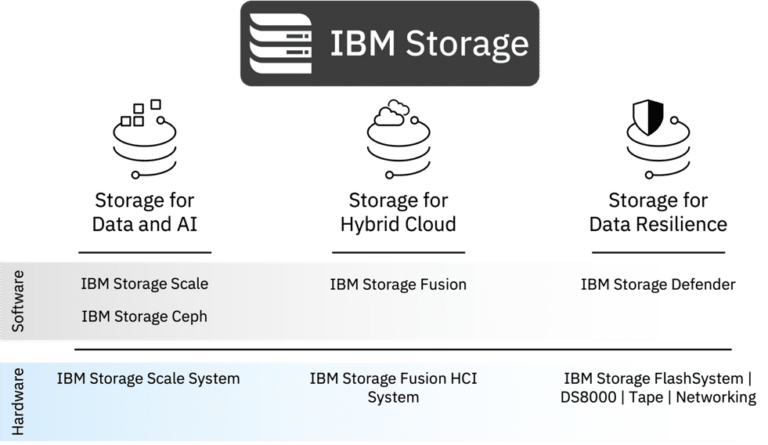Select IBM Storage Ceph software entry
Screen dimensions: 768x445
tap(144, 316)
